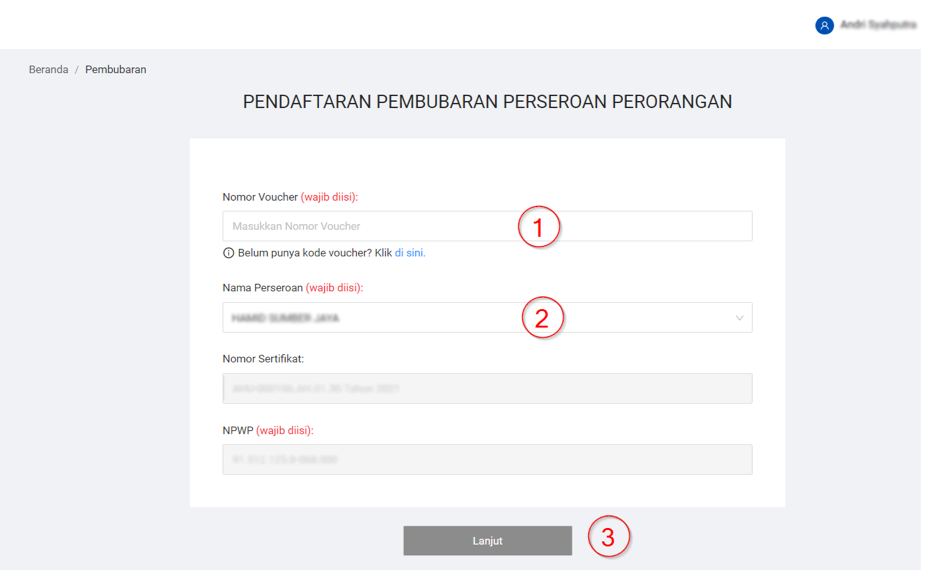
Task: Click the page heading Pendaftaran Pembubaran Perseroan Perorangan
Action: point(487,102)
